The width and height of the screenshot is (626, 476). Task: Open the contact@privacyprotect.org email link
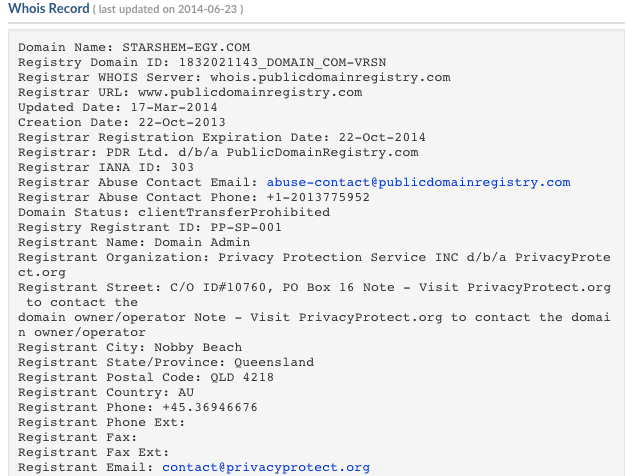[x=266, y=467]
